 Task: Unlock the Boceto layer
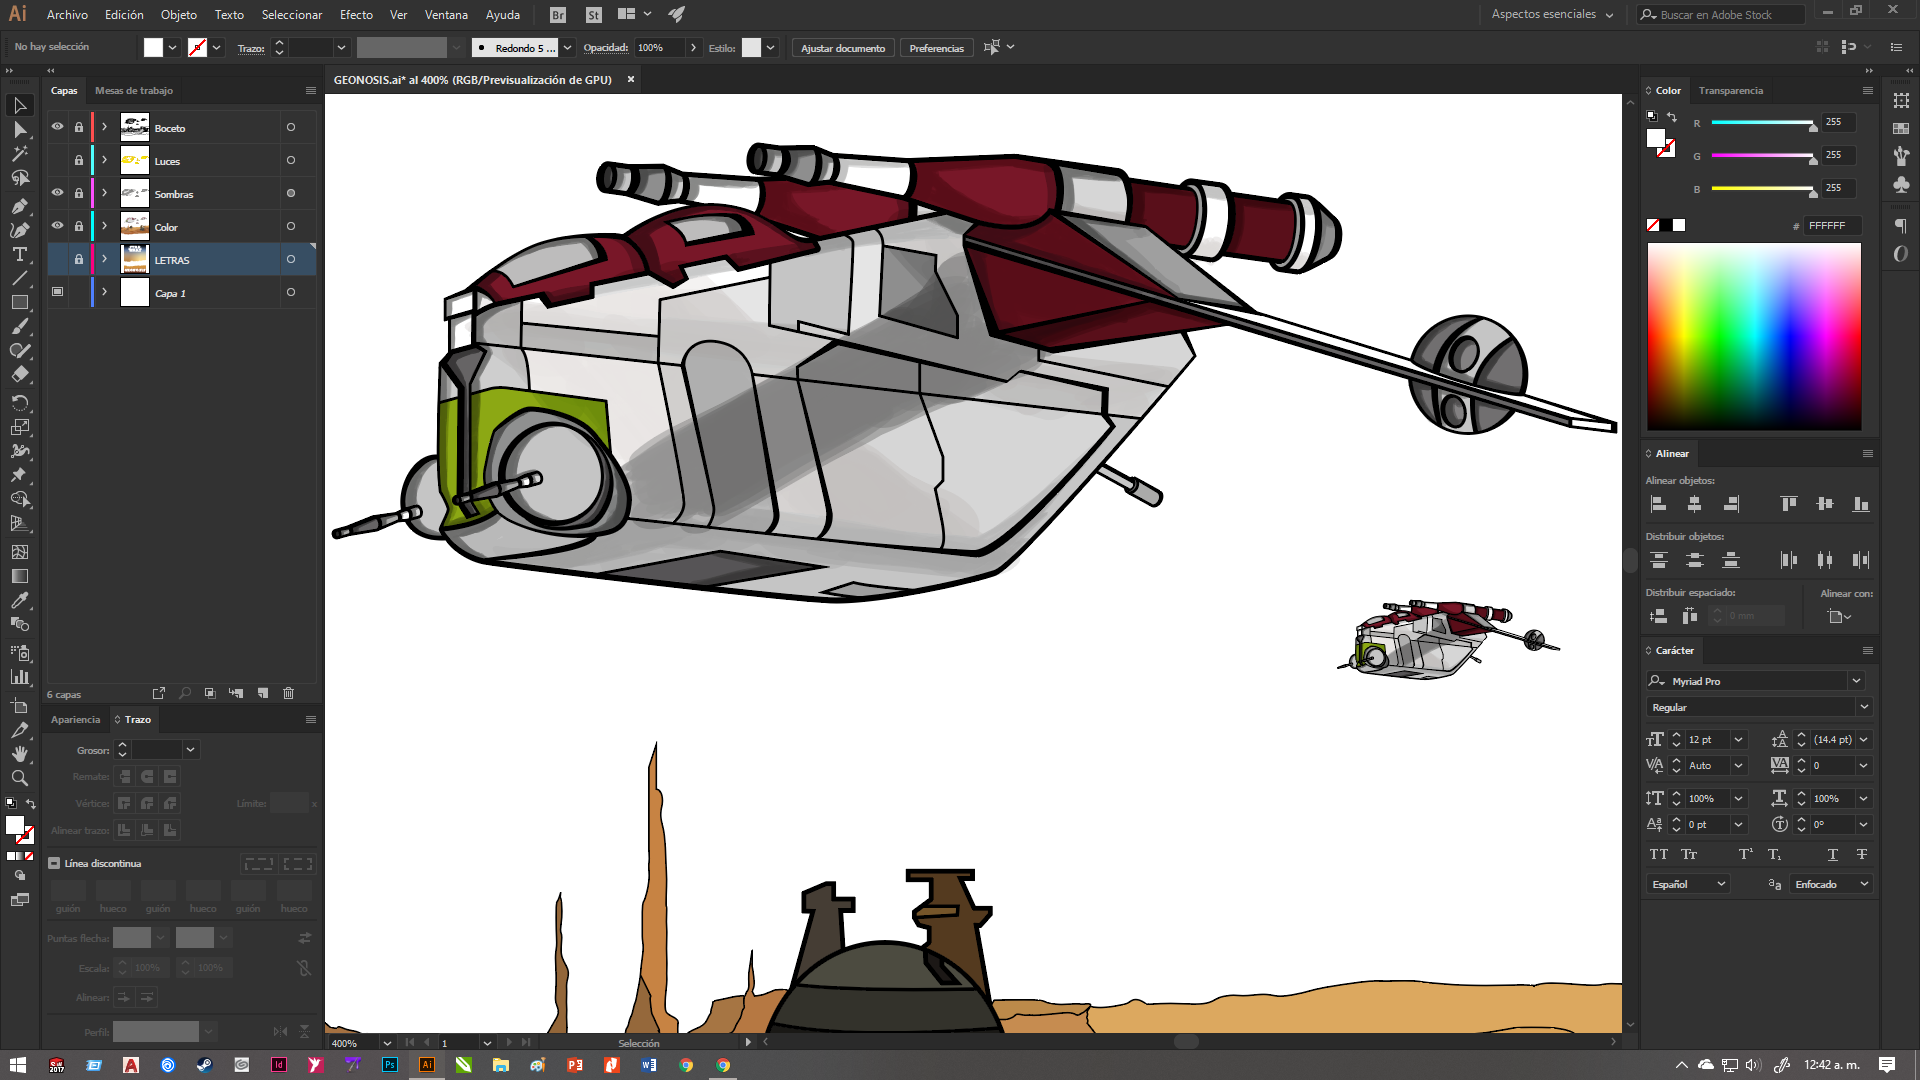point(79,127)
